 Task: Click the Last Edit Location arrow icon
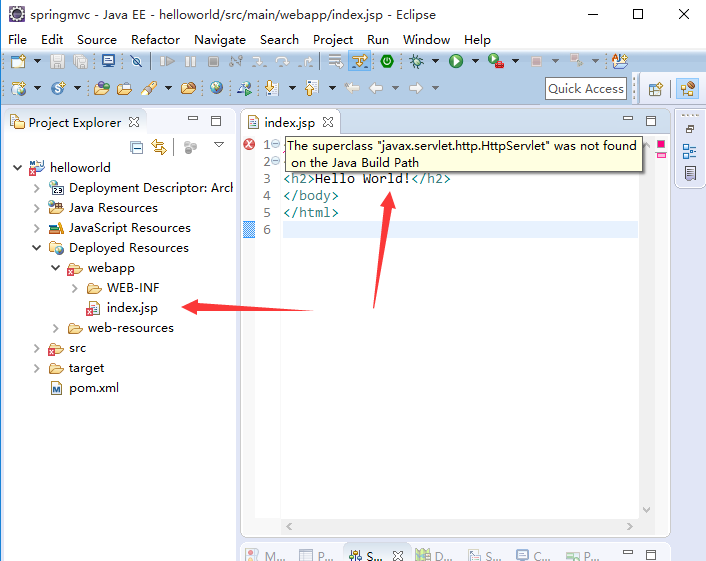coord(352,88)
